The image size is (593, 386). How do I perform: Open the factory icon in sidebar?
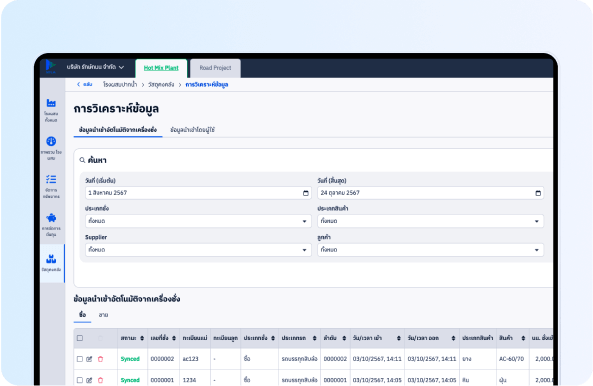[x=51, y=103]
